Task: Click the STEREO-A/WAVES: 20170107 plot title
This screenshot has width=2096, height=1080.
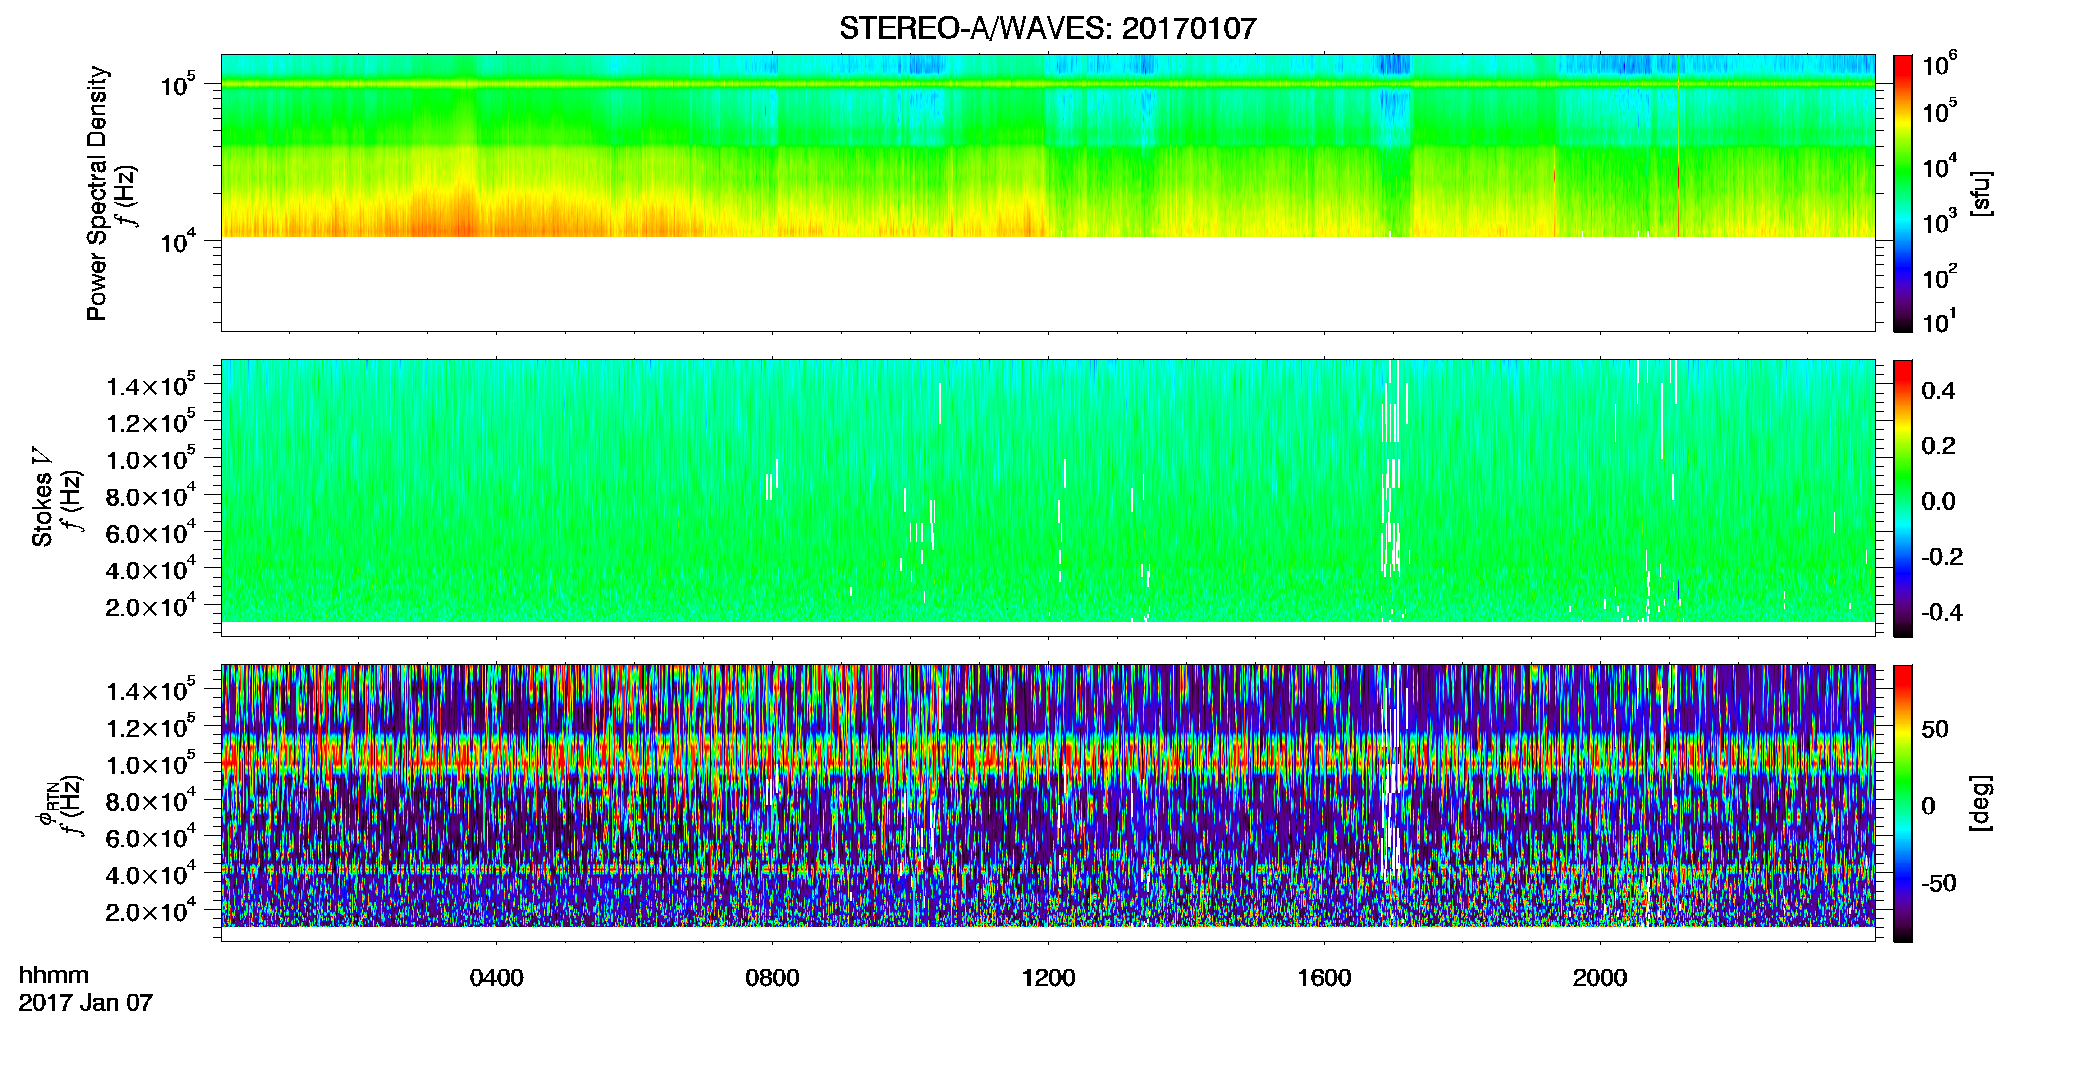Action: (1047, 28)
